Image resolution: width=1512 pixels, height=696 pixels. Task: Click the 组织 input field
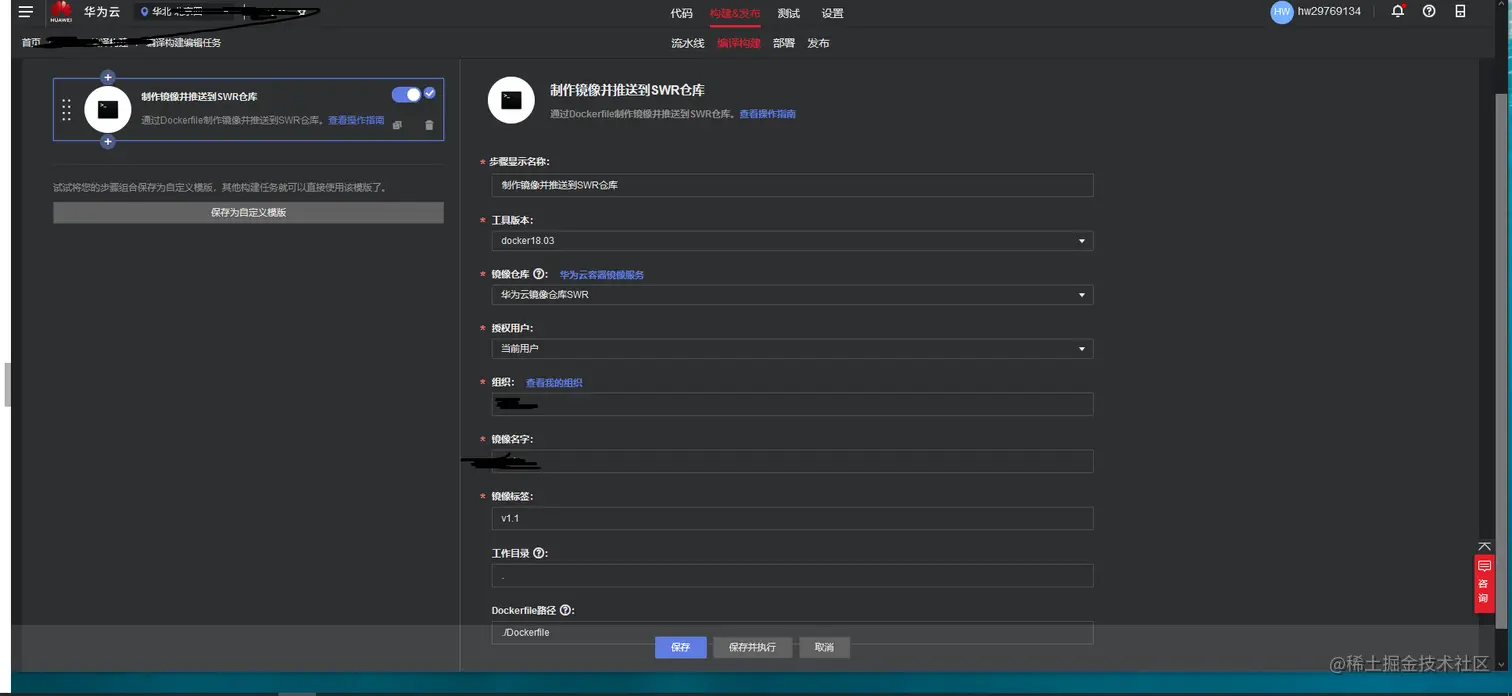(792, 404)
